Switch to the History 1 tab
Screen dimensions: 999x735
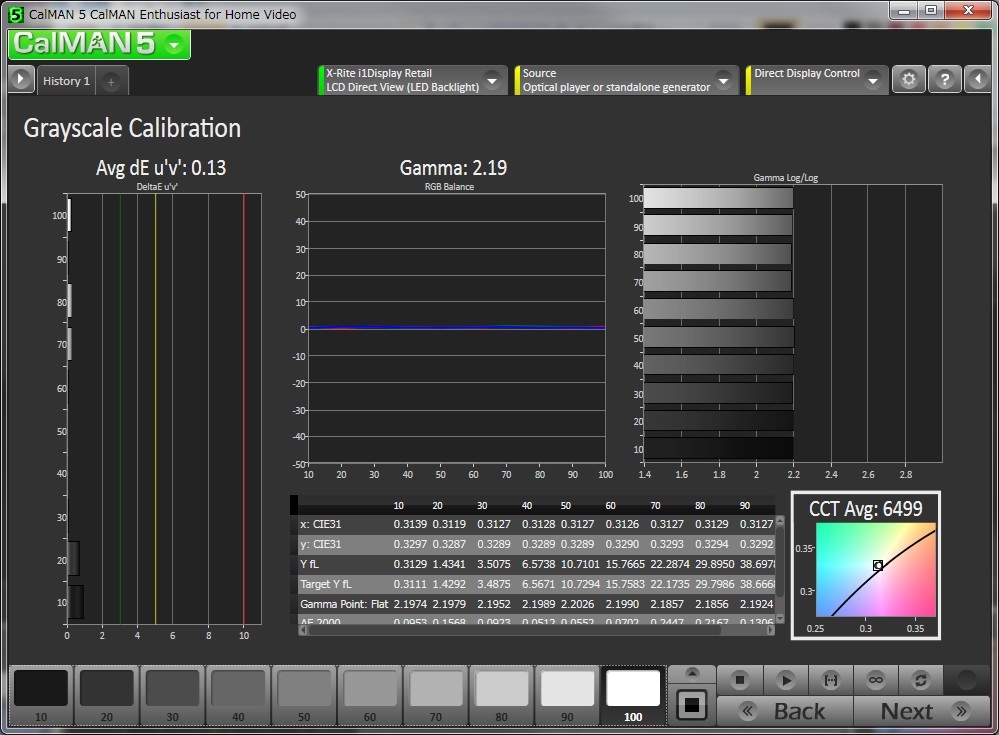(66, 81)
